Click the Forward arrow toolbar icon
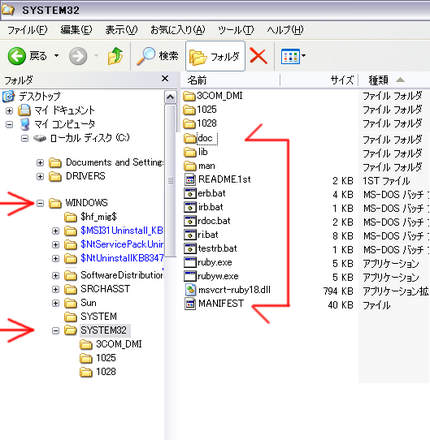This screenshot has height=440, width=430. (x=78, y=56)
